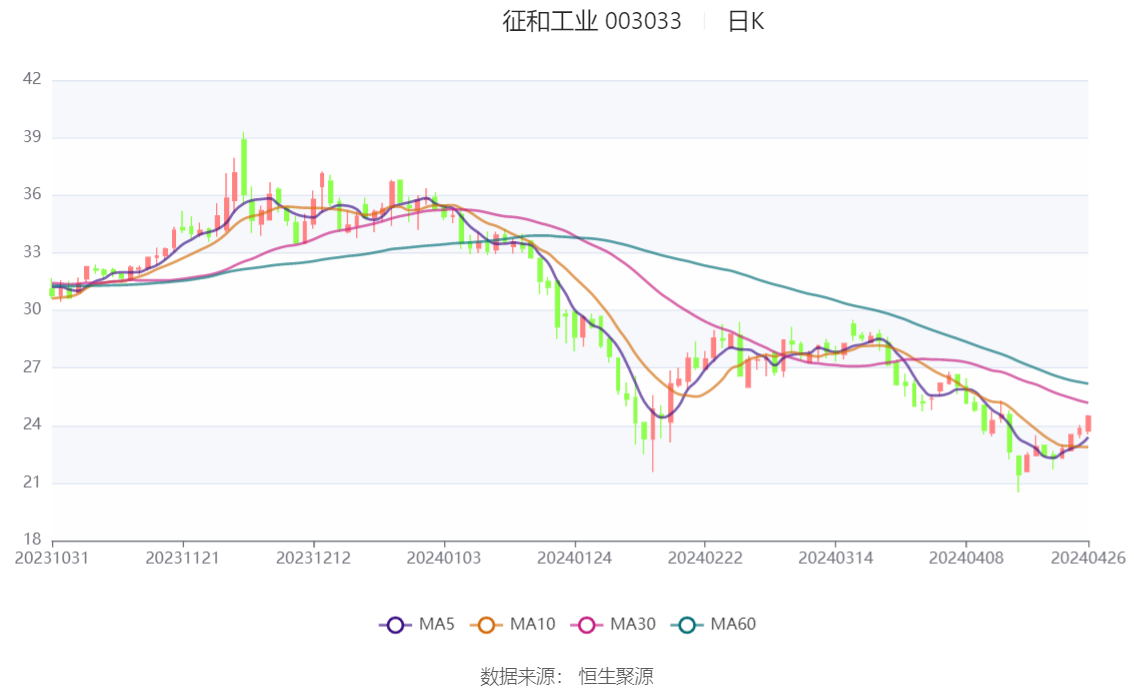
Task: Click x-axis date label 20240222
Action: pos(705,558)
